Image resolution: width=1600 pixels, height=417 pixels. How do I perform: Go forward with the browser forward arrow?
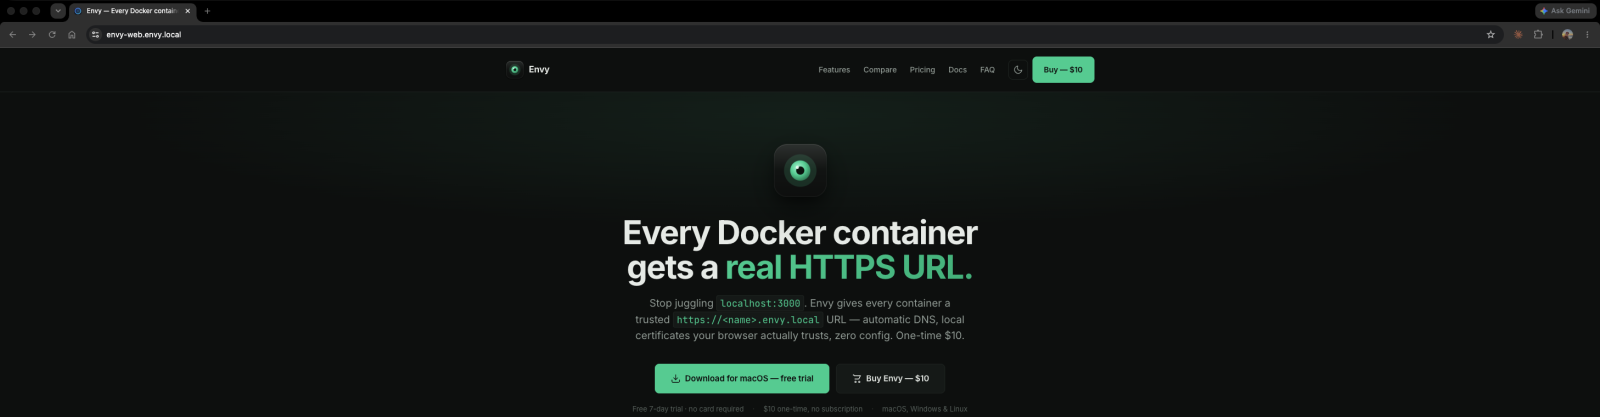(32, 34)
